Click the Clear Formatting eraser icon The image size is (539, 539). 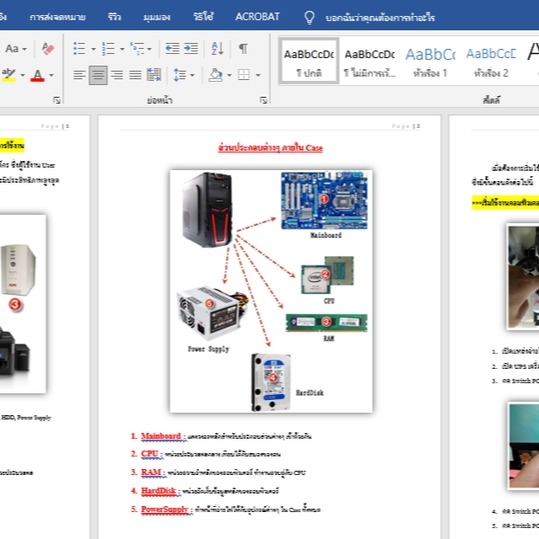[x=48, y=48]
